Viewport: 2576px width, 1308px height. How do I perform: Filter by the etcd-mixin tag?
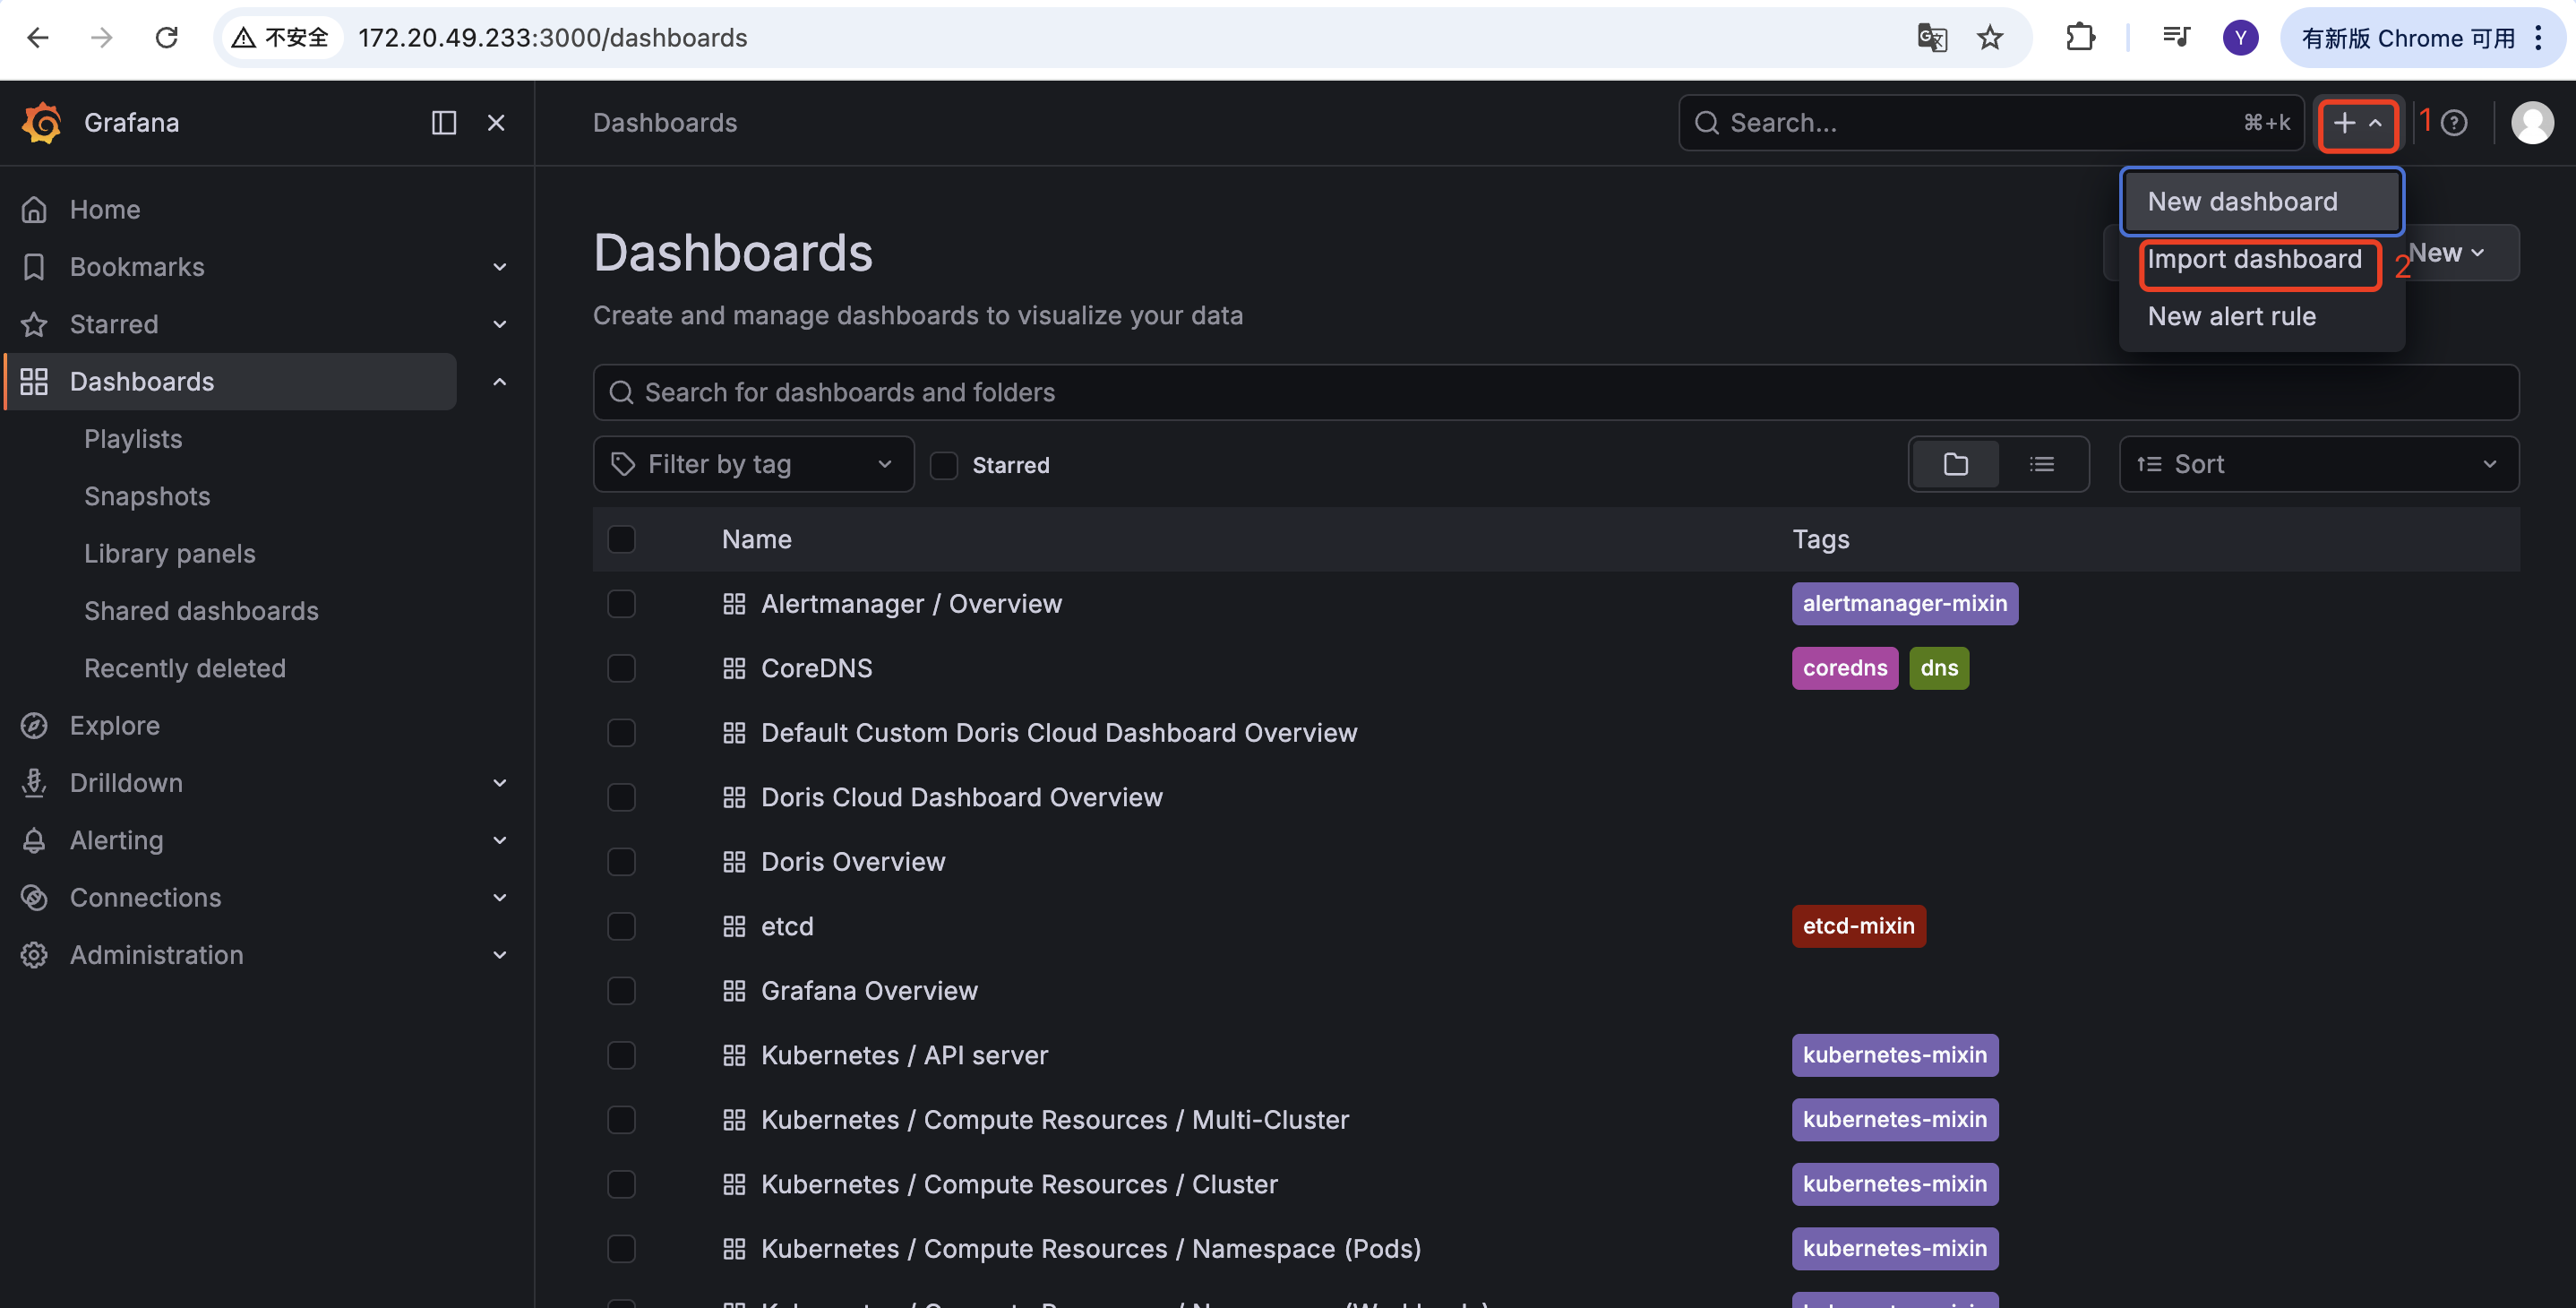point(1858,926)
